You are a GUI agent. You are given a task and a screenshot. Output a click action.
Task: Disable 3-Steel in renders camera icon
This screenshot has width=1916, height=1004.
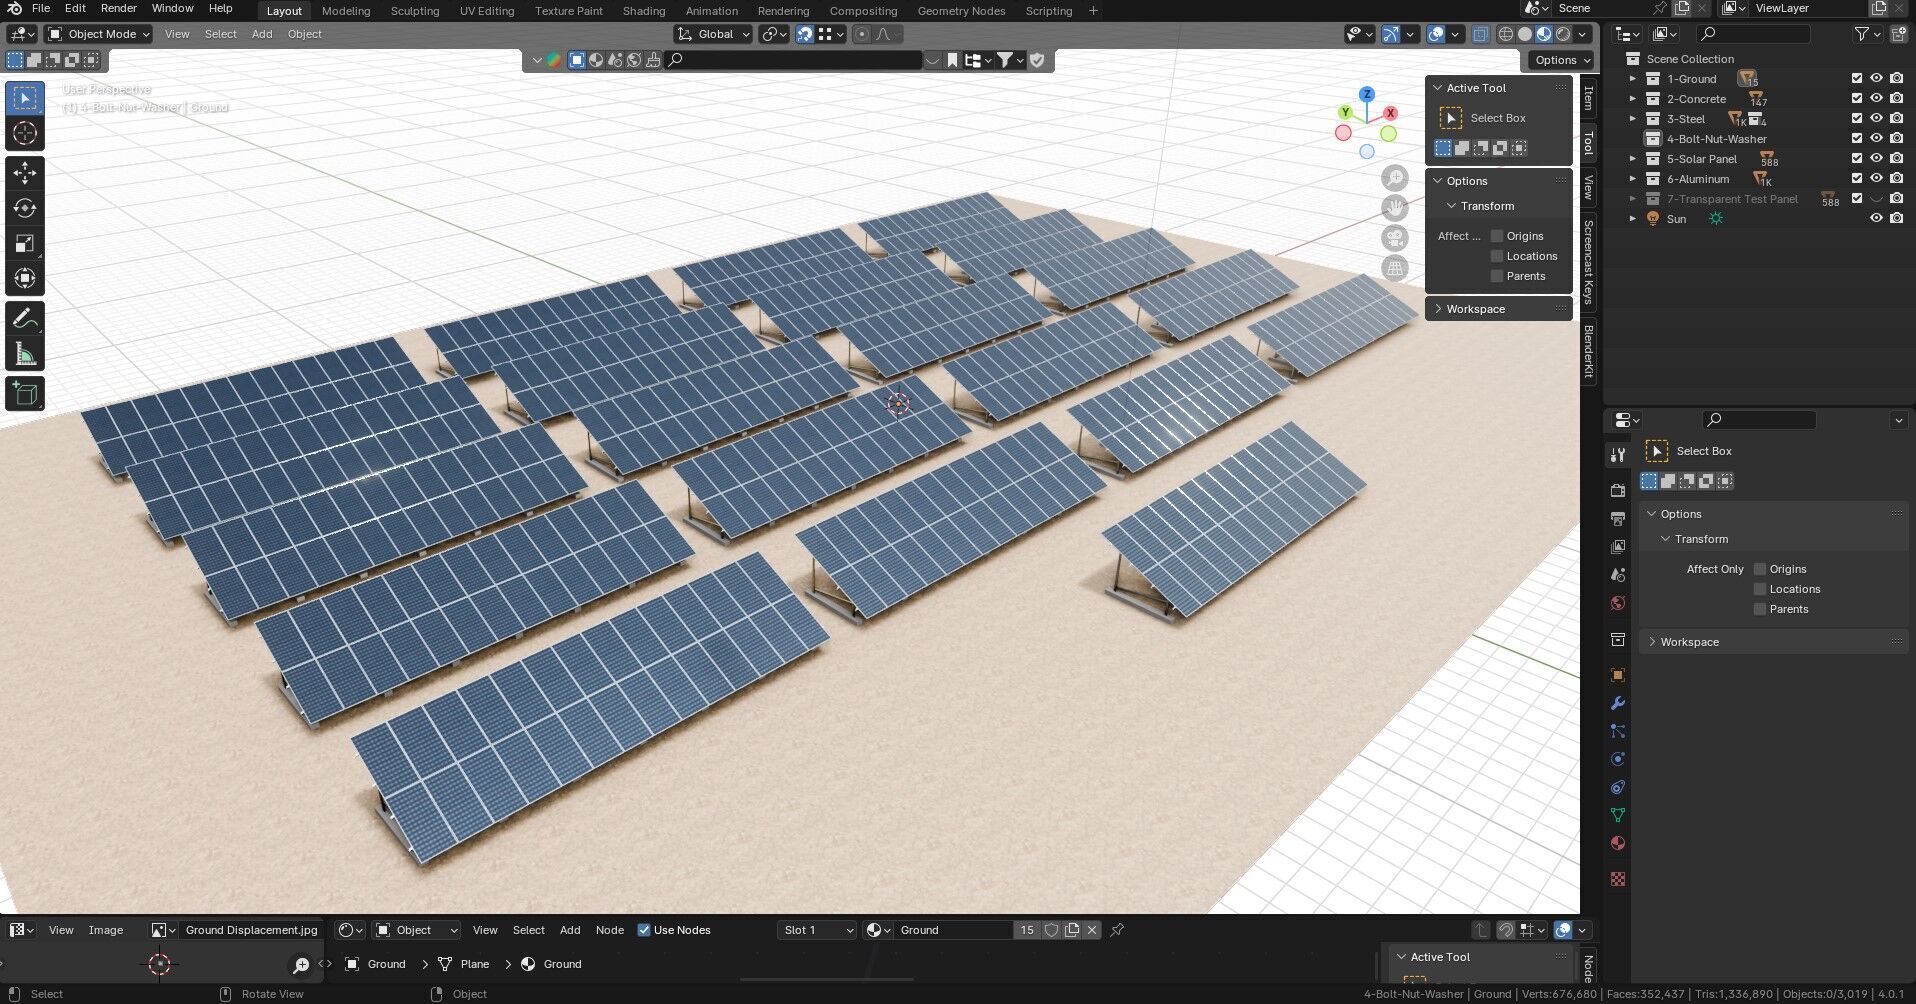pyautogui.click(x=1897, y=118)
